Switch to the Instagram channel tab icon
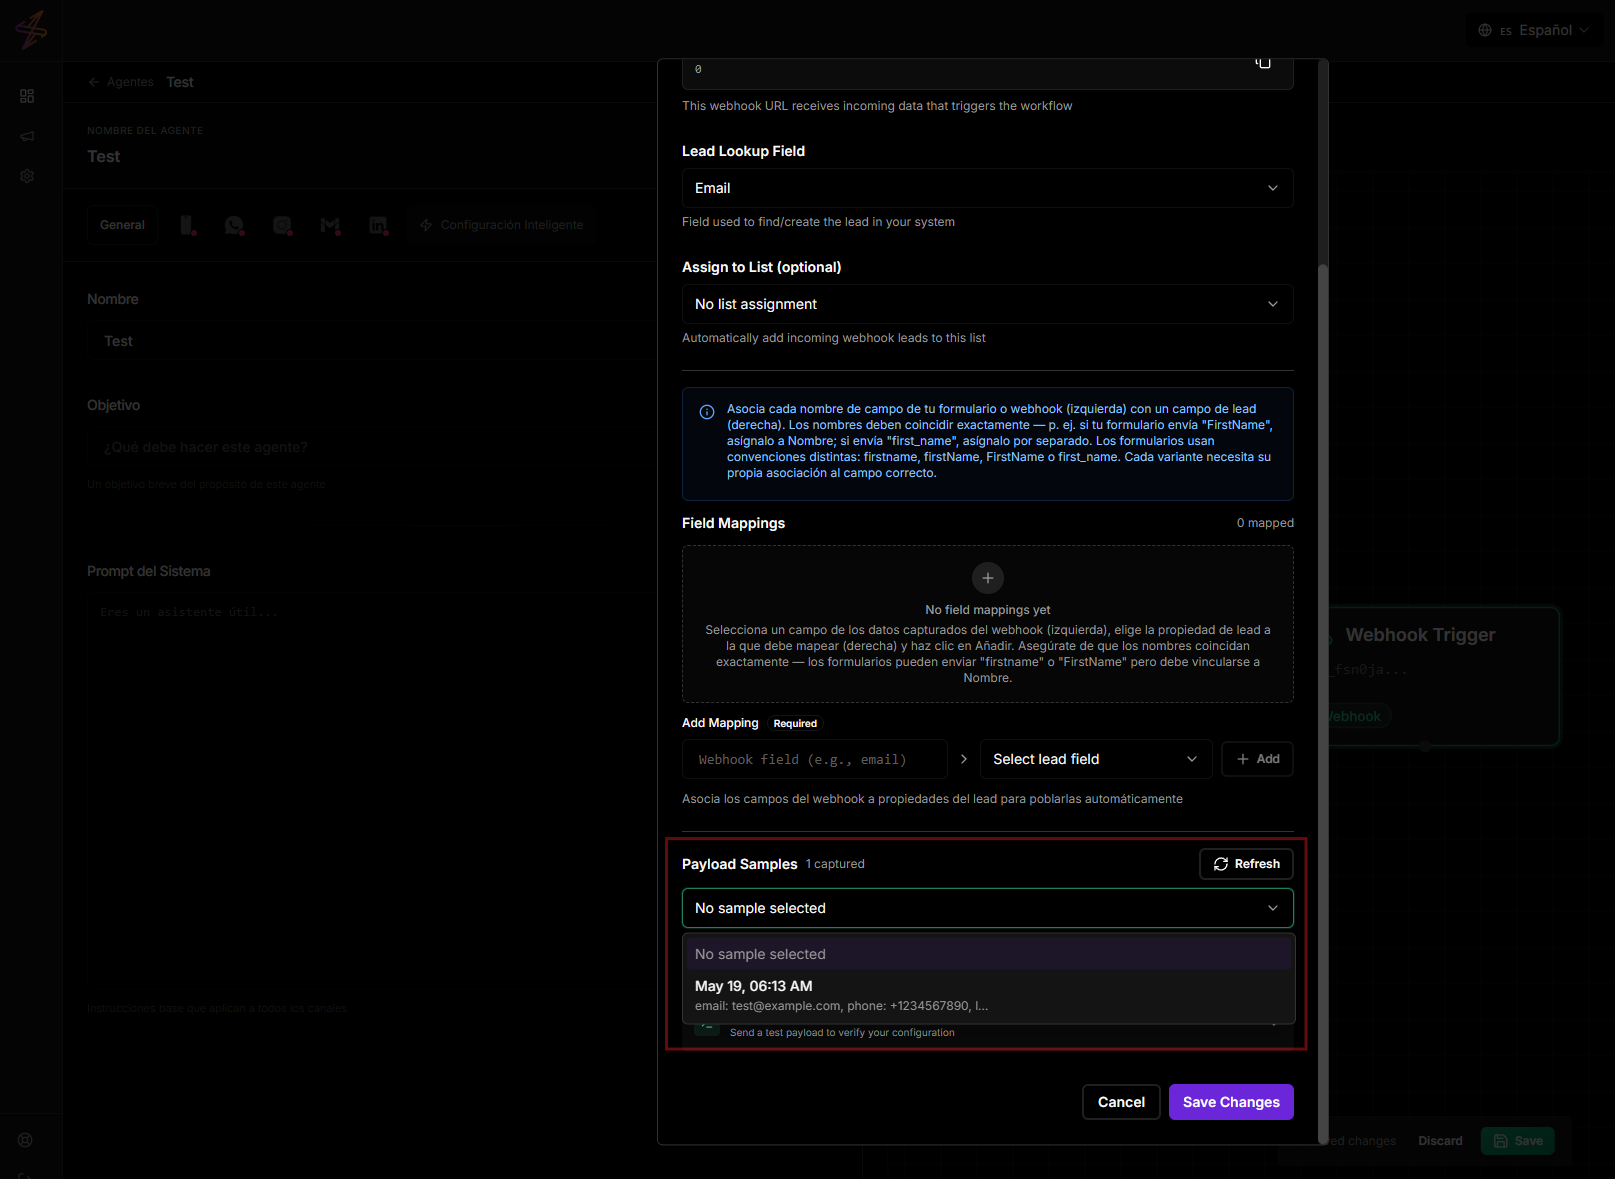This screenshot has height=1179, width=1615. point(282,225)
